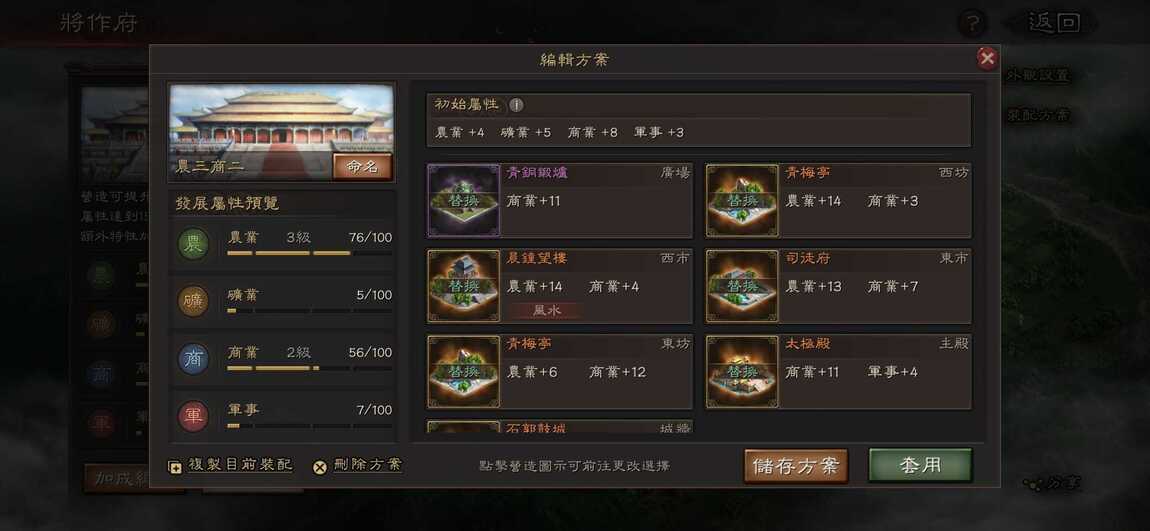Click the round blue 商 commerce icon

coord(194,359)
